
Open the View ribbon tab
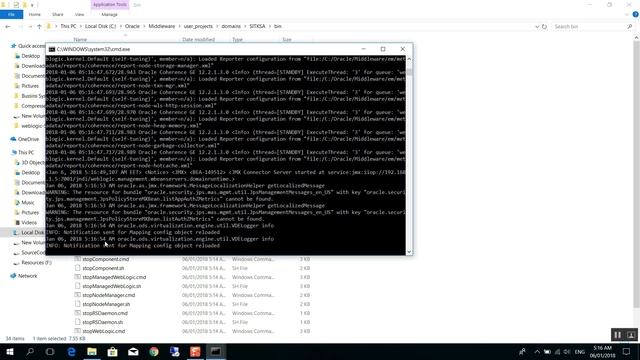79,14
